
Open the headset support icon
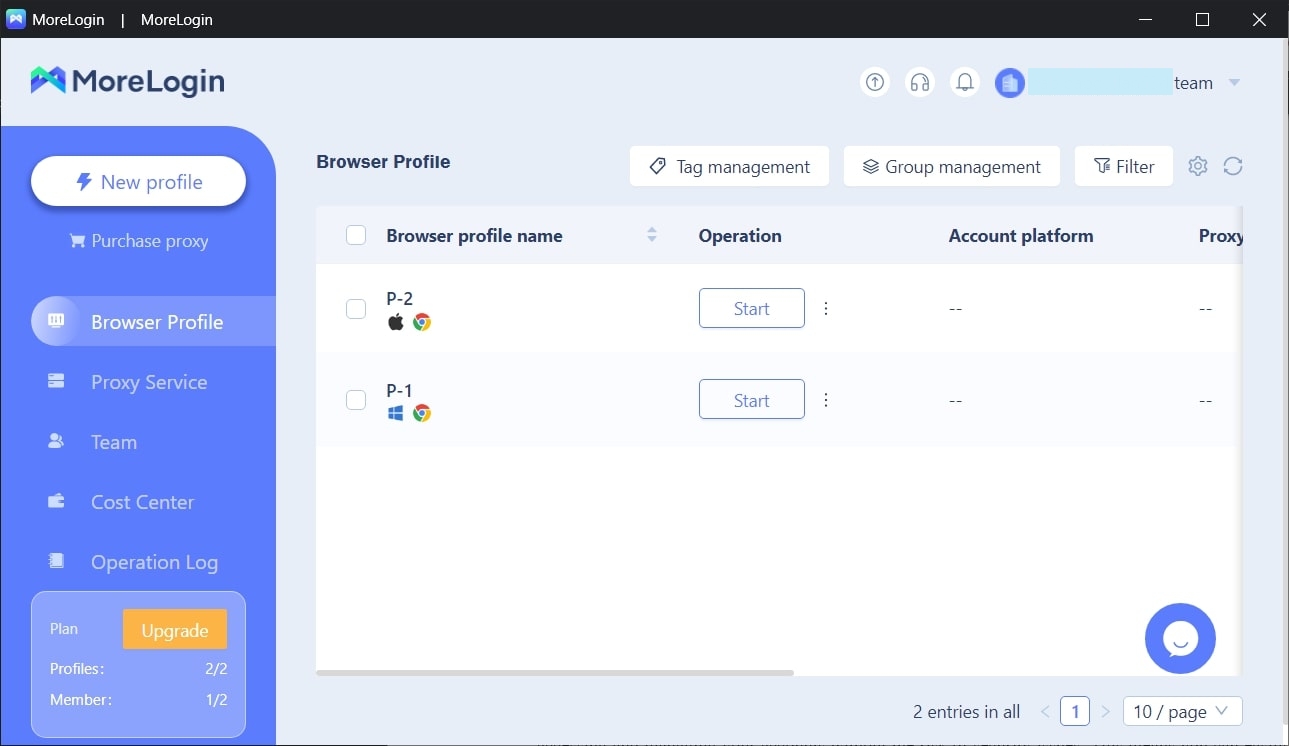(x=920, y=82)
